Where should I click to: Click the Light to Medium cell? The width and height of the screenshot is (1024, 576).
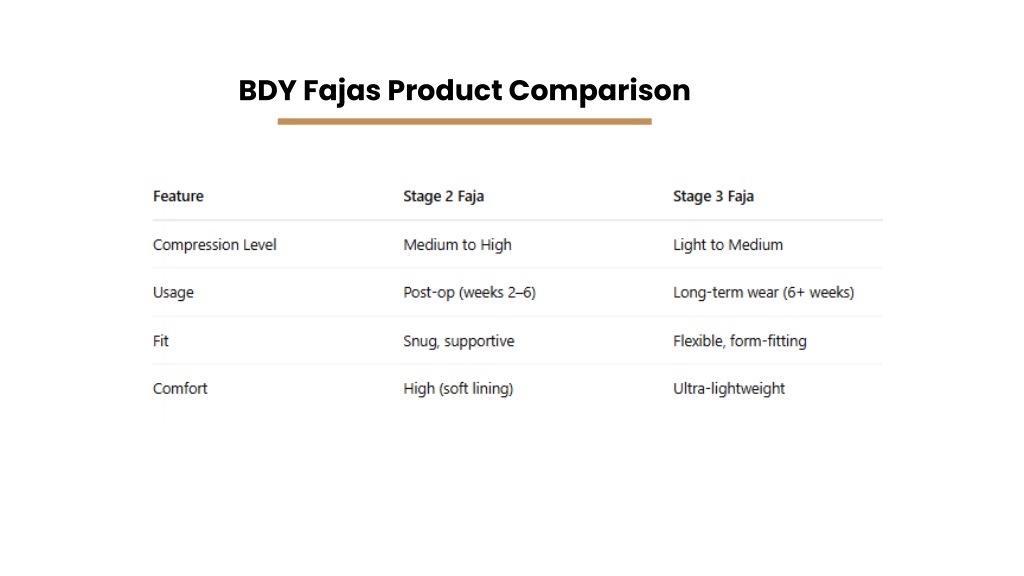tap(728, 245)
